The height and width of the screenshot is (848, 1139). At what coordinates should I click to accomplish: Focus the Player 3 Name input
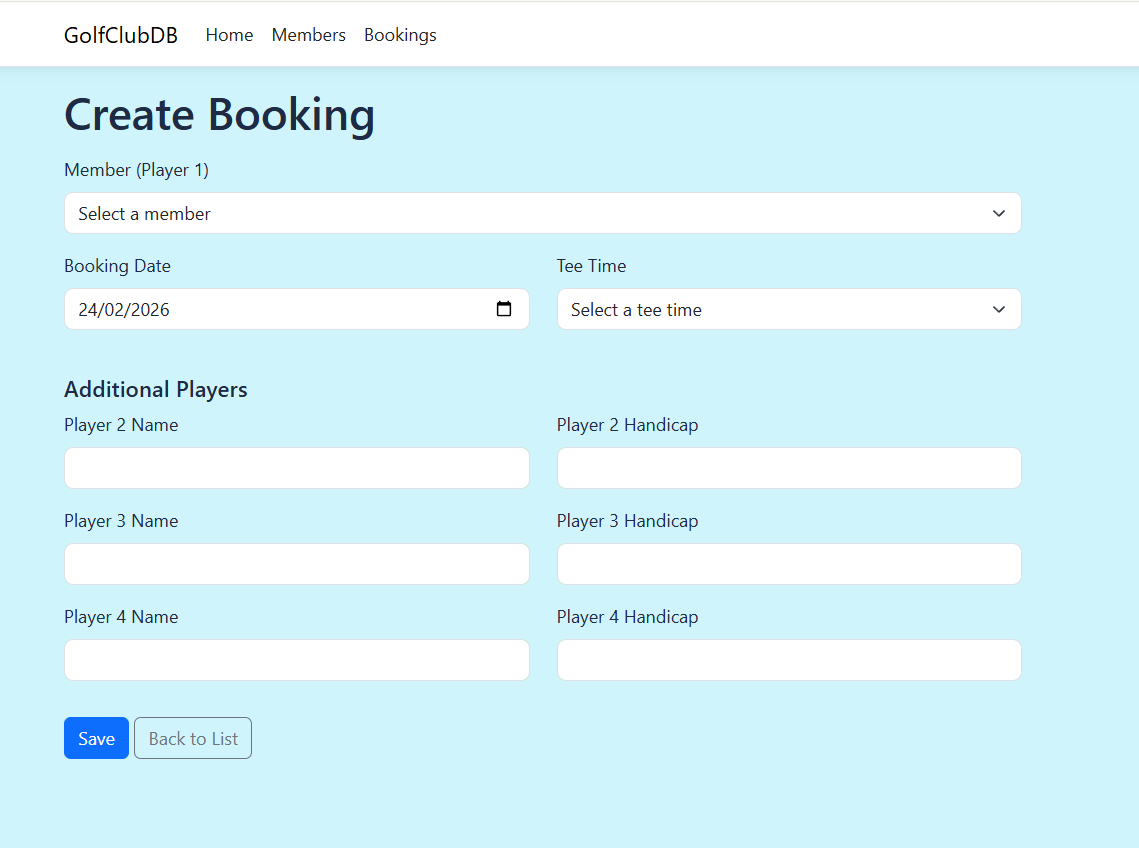[x=296, y=564]
